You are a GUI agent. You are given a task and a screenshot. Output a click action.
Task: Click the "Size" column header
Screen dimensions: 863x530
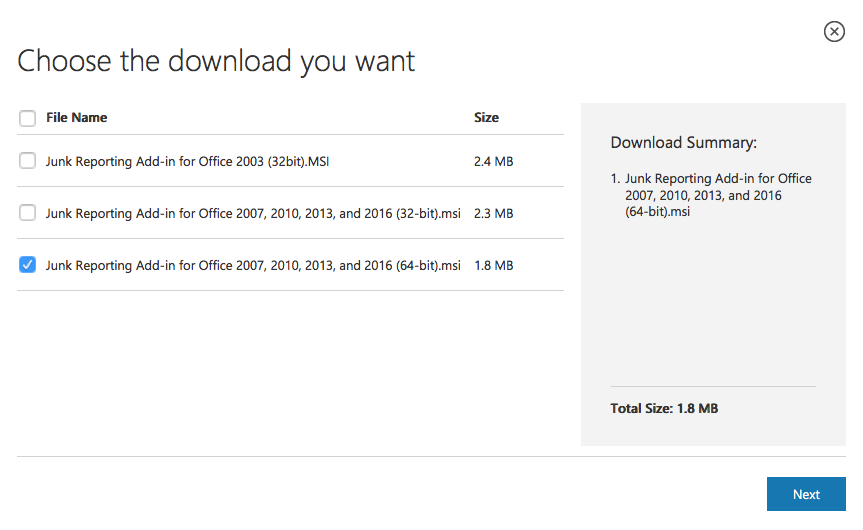click(486, 117)
